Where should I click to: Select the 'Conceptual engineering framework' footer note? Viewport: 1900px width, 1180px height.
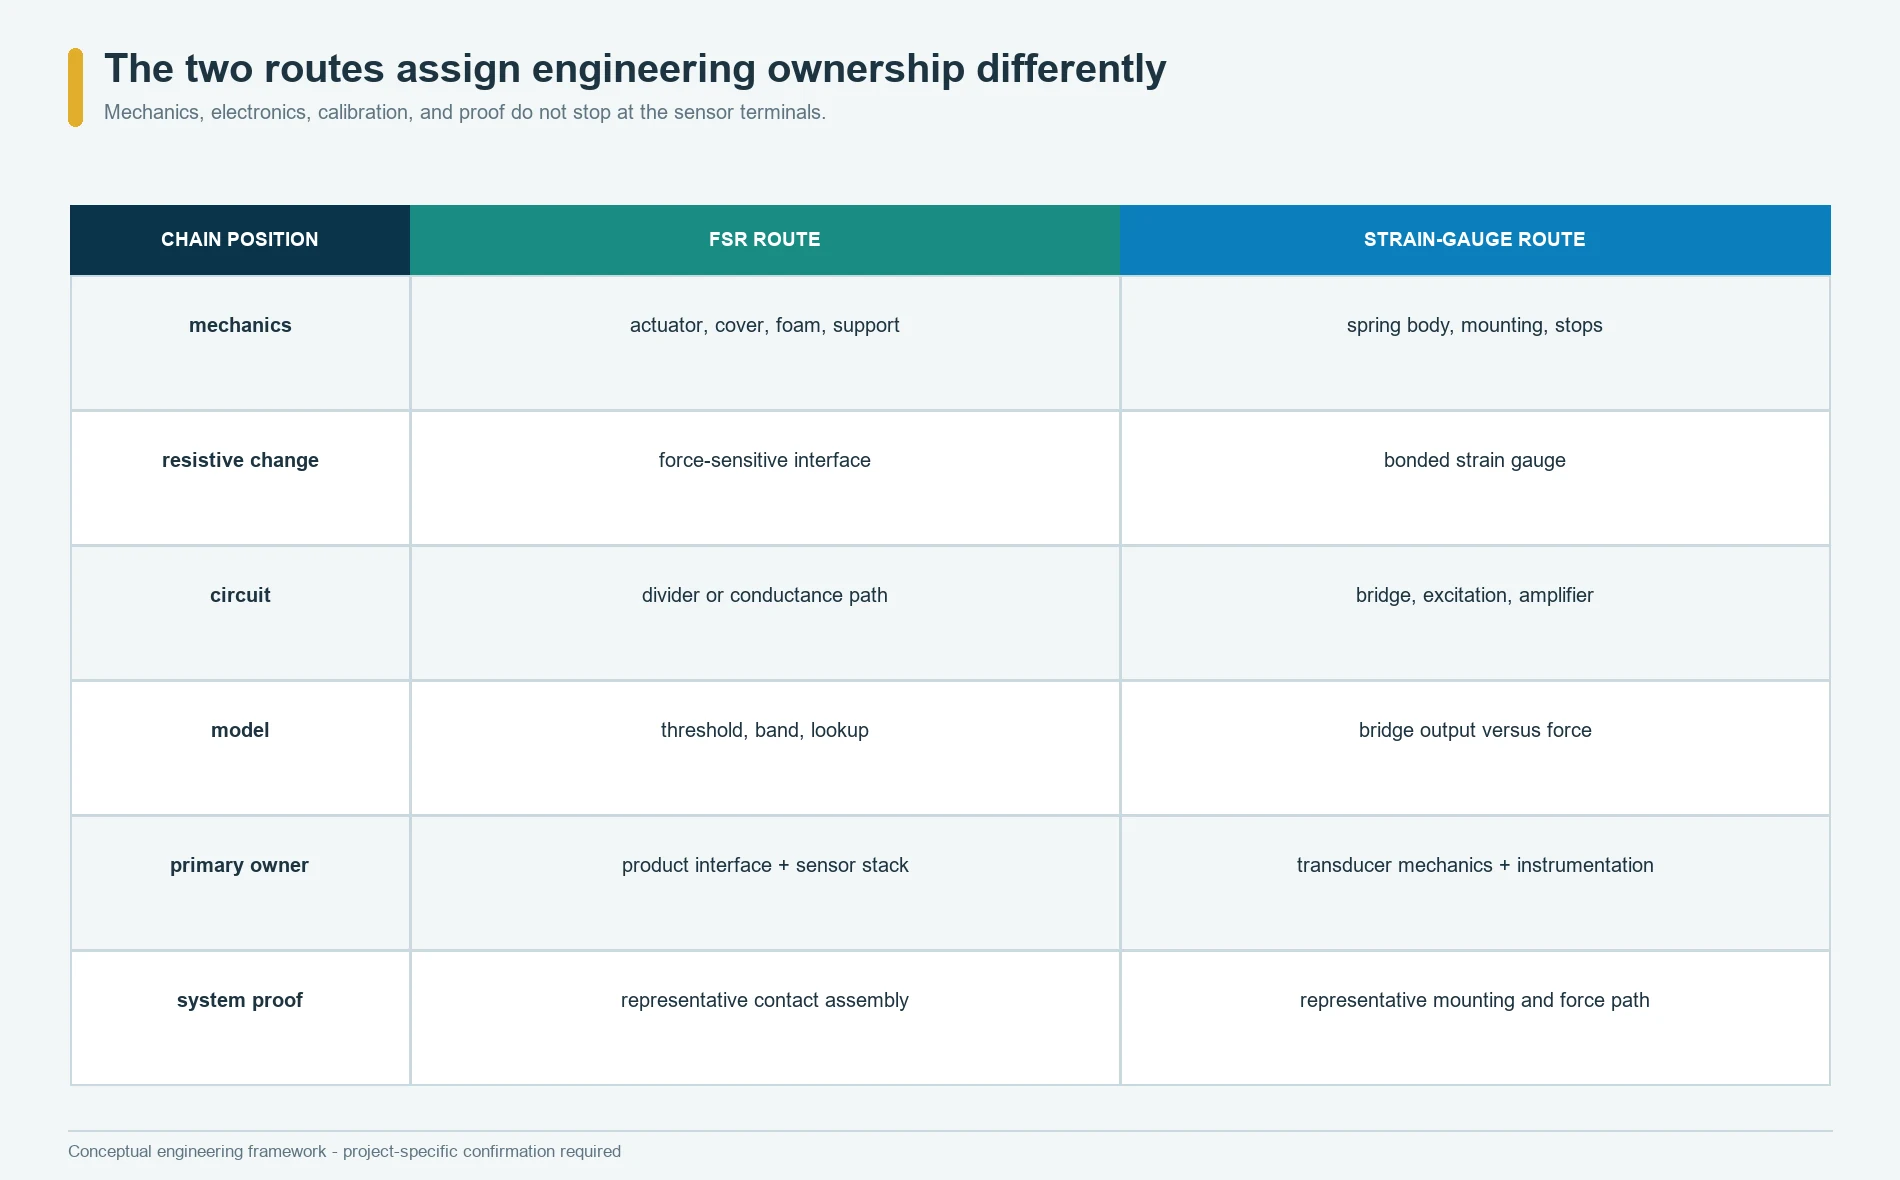tap(344, 1151)
